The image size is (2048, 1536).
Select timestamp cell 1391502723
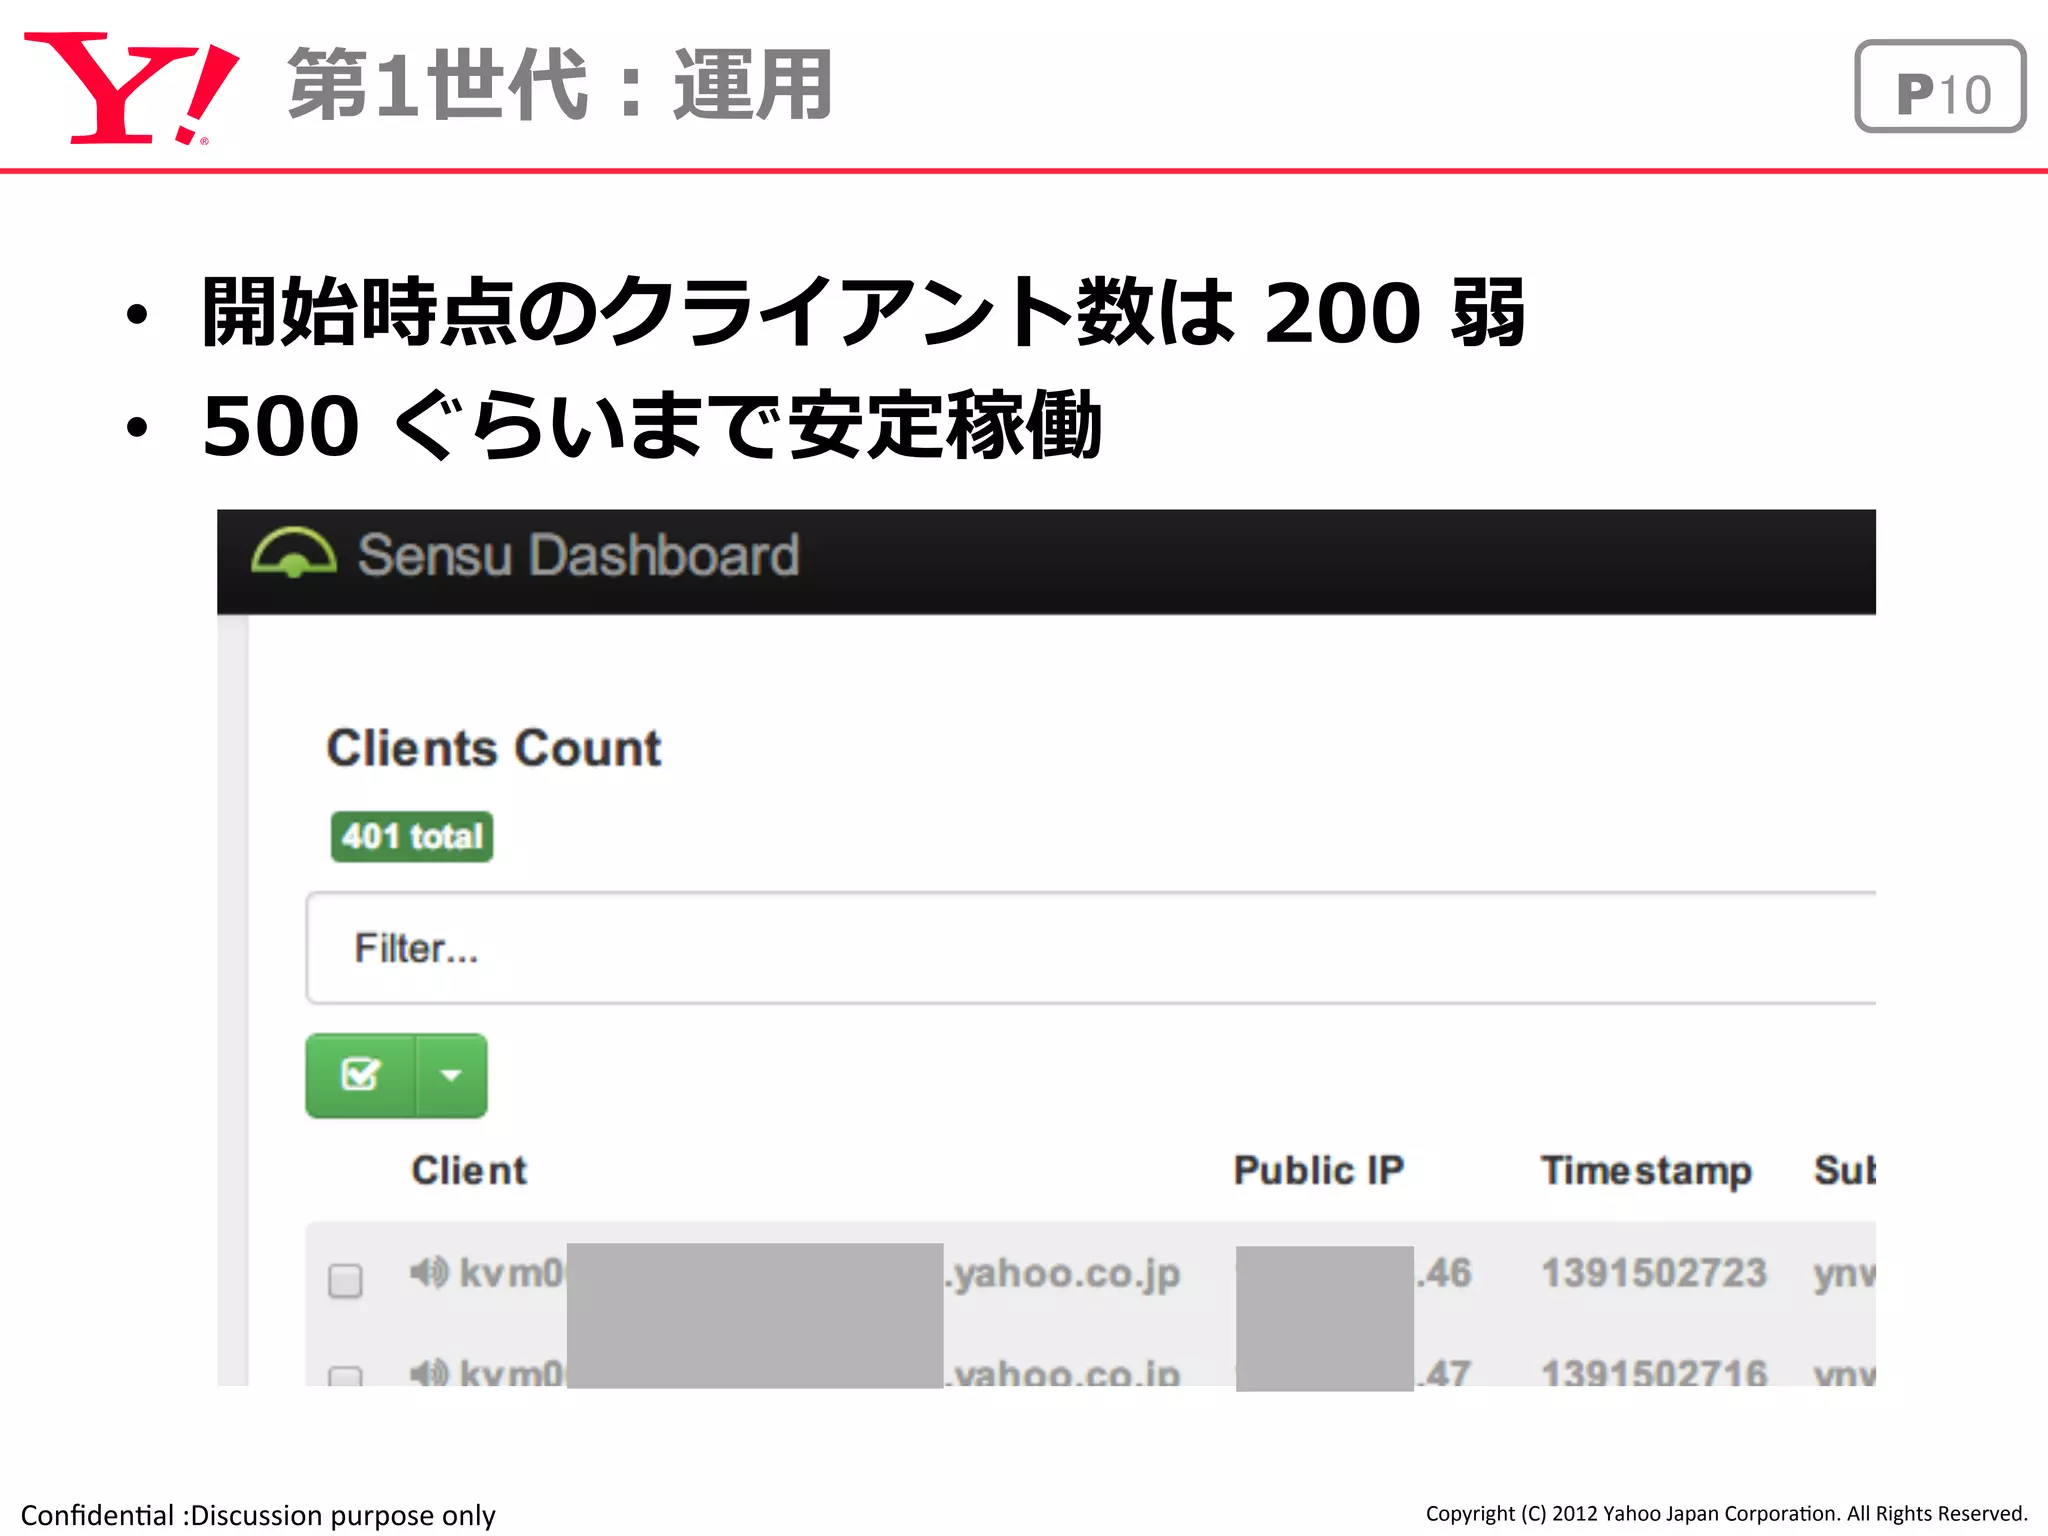pyautogui.click(x=1654, y=1273)
